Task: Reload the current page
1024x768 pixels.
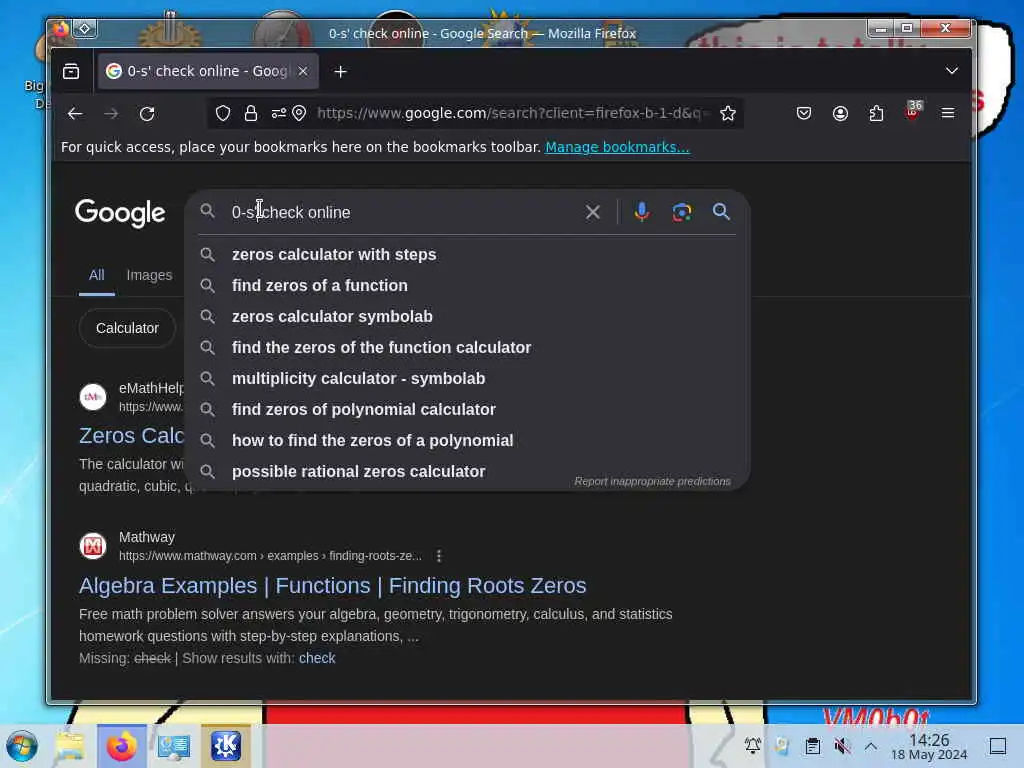Action: coord(148,114)
